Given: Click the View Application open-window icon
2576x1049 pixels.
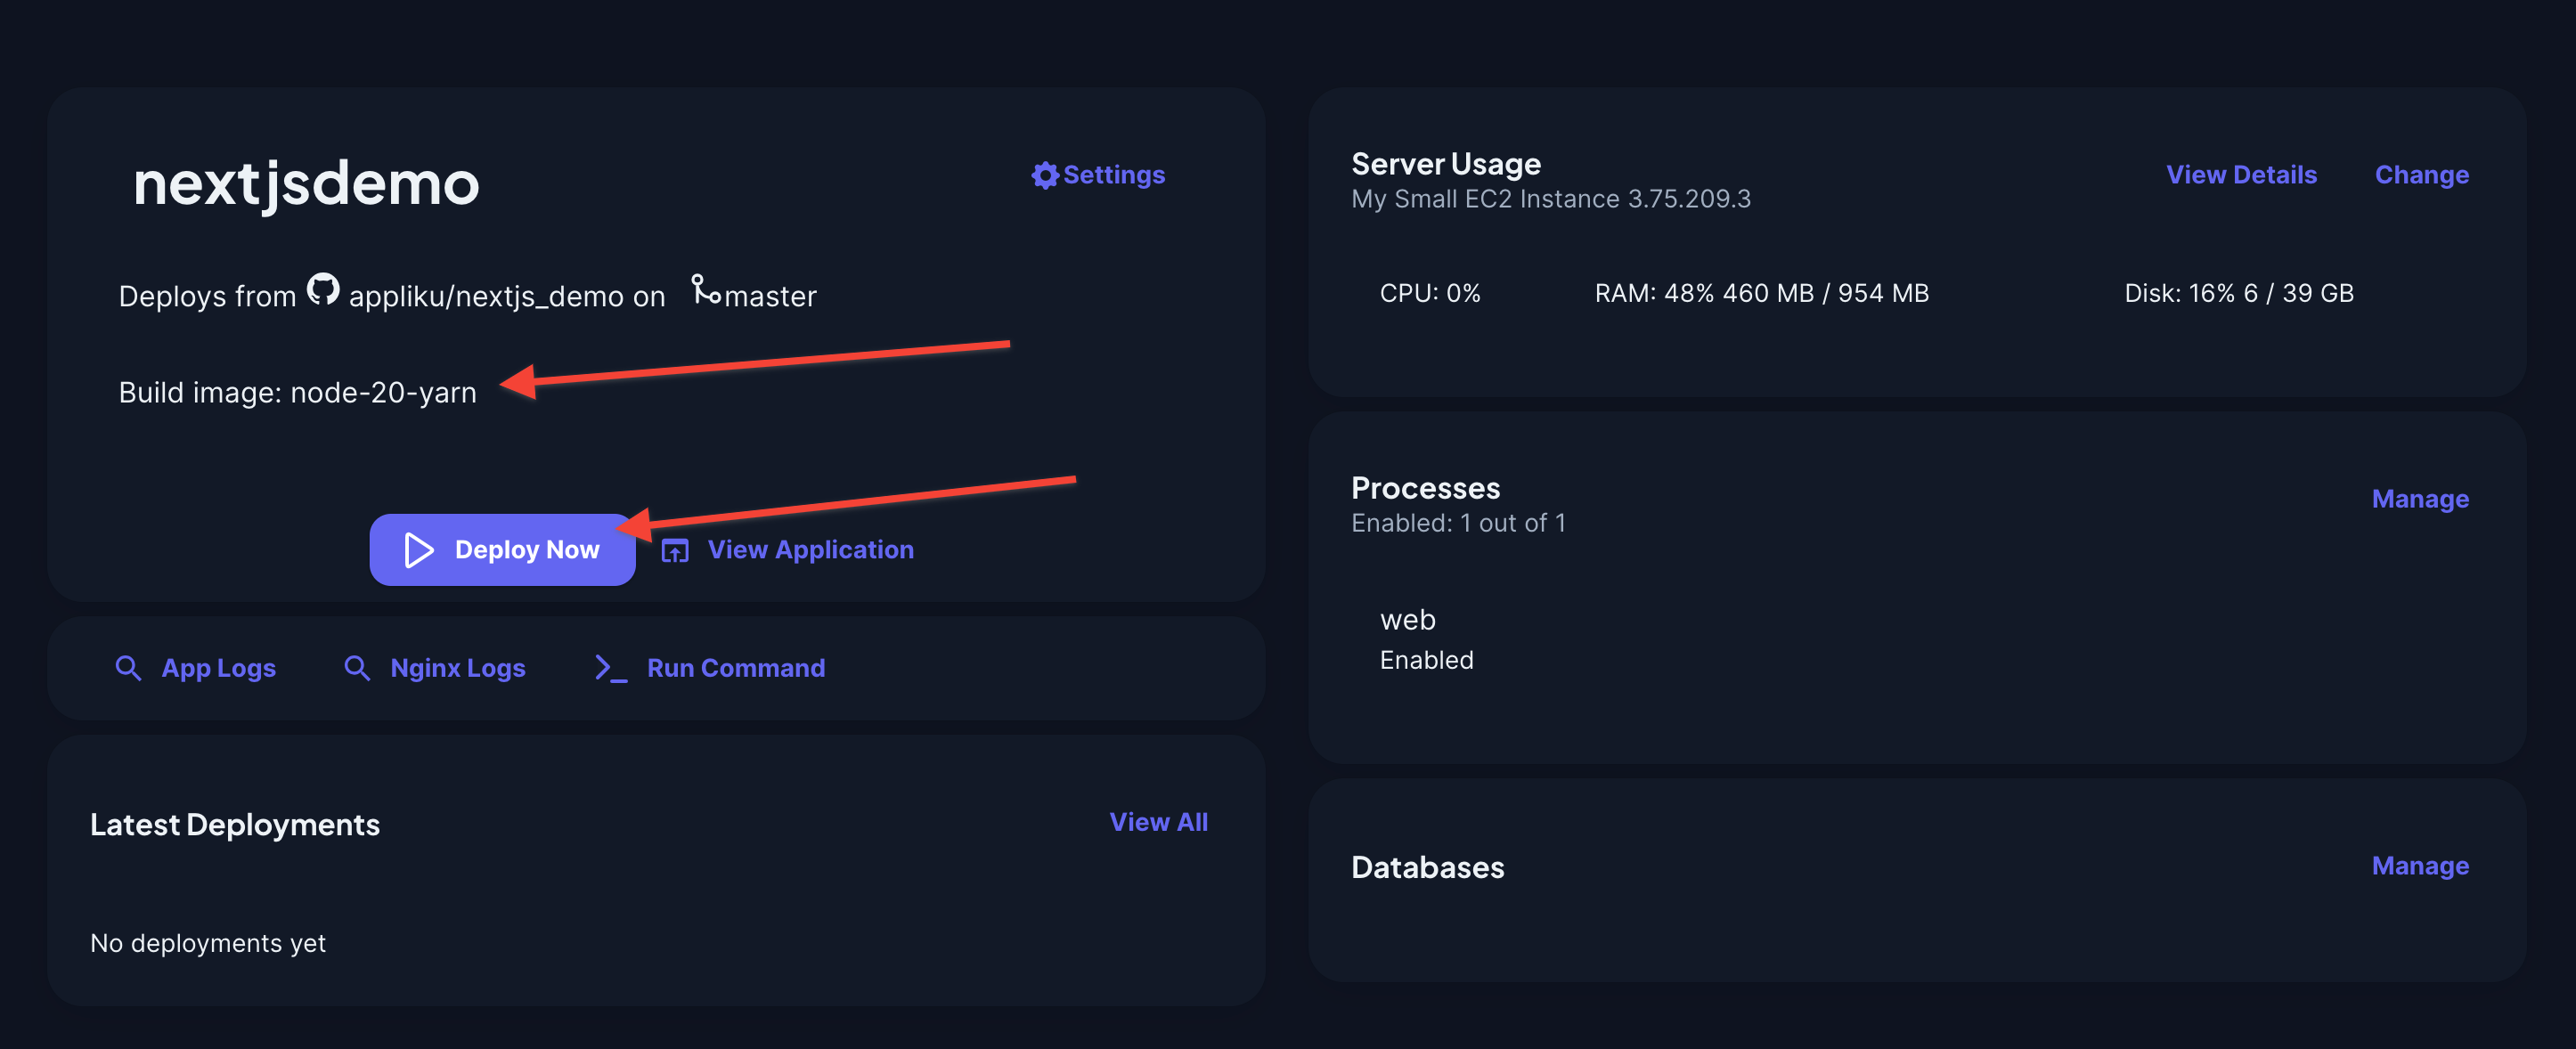Looking at the screenshot, I should [x=675, y=551].
